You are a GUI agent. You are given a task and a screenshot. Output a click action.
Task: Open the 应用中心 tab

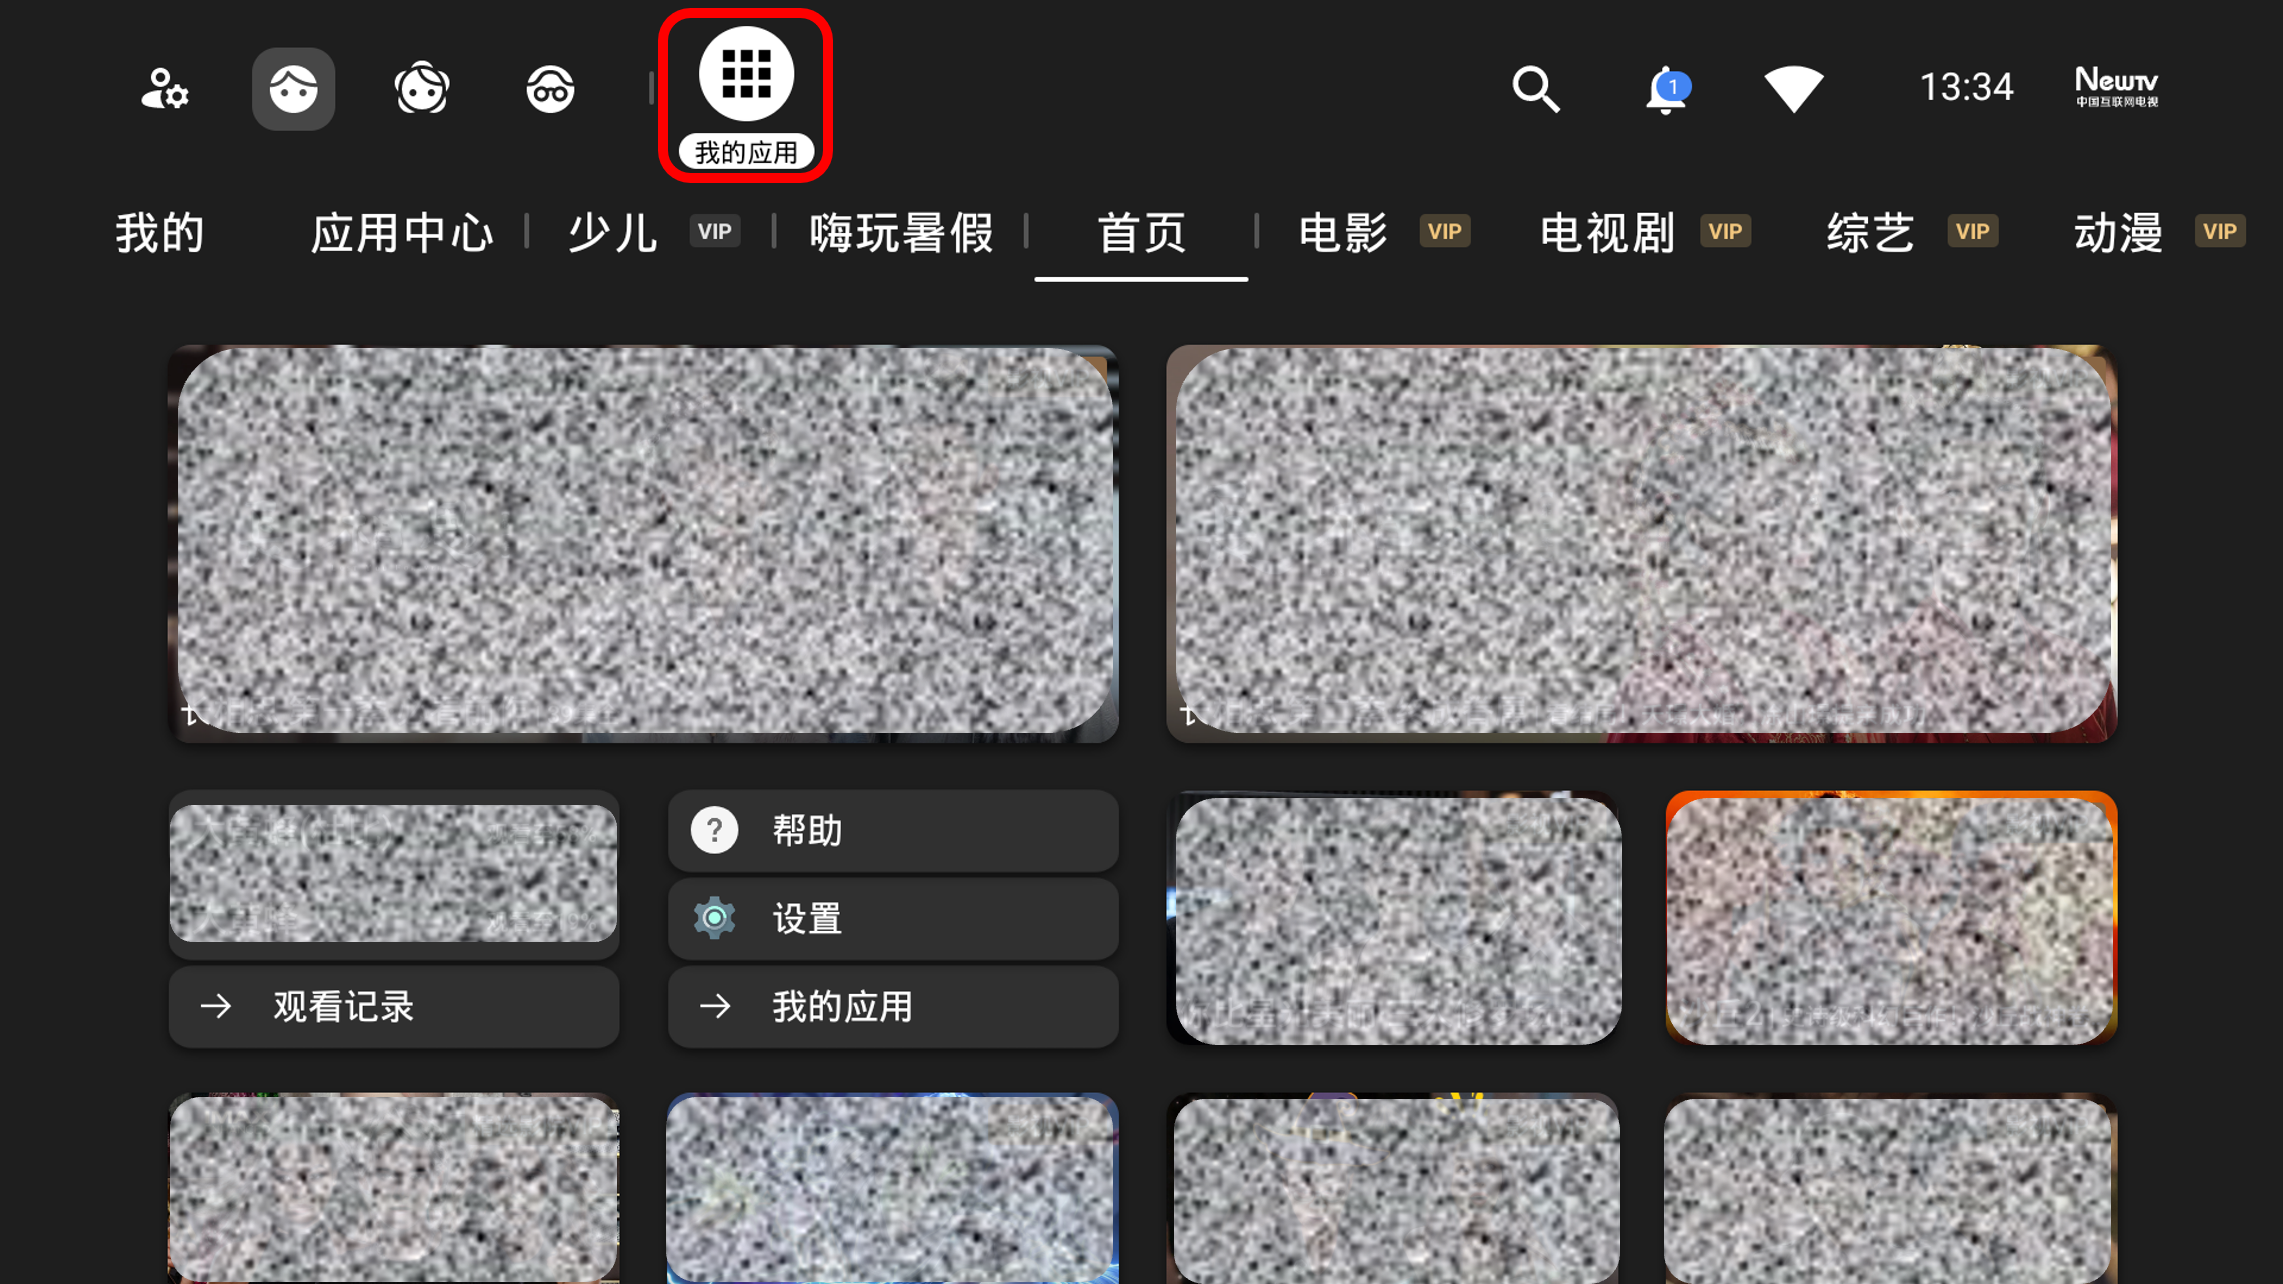tap(402, 233)
